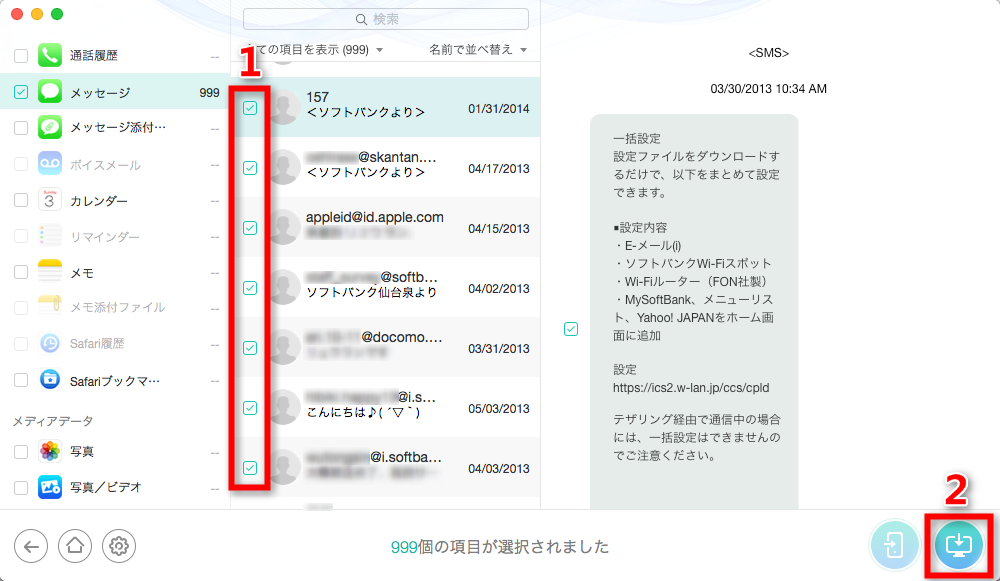Check the Safariブックマーク checkbox

click(x=21, y=381)
